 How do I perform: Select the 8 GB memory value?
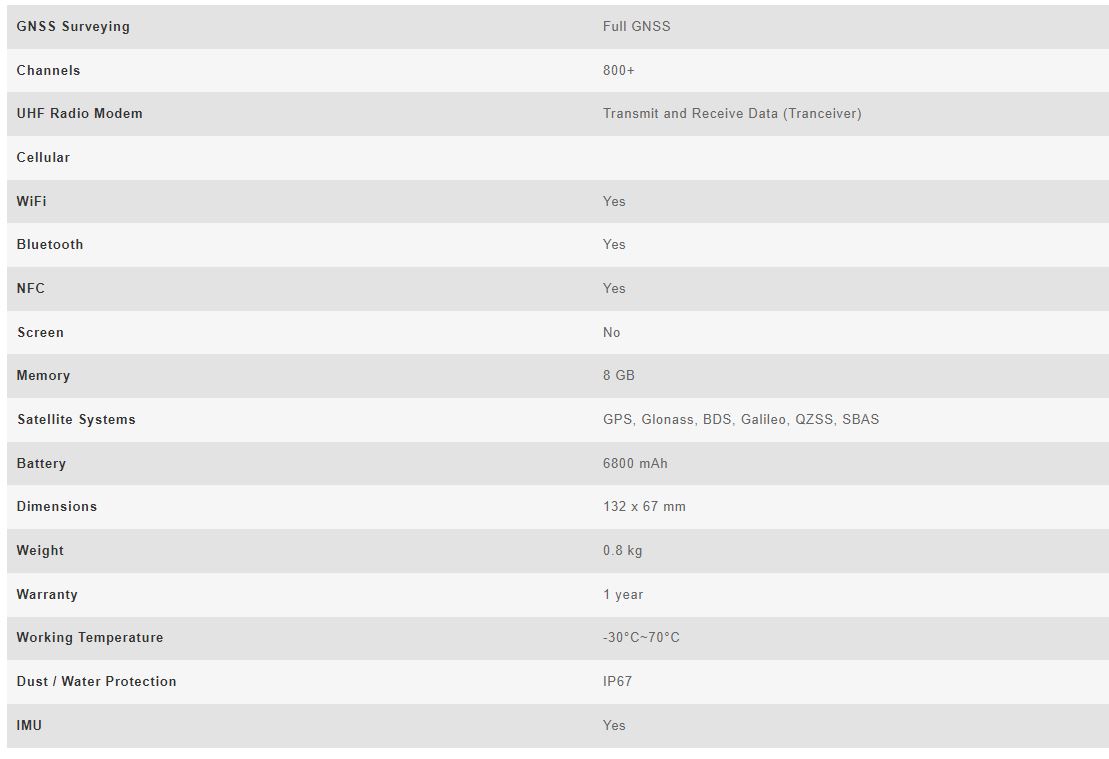tap(618, 376)
